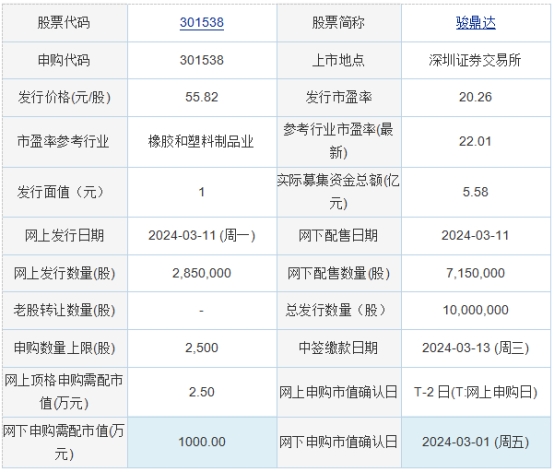
Task: Click the 深圳证券交易所 listing venue cell
Action: (x=476, y=60)
